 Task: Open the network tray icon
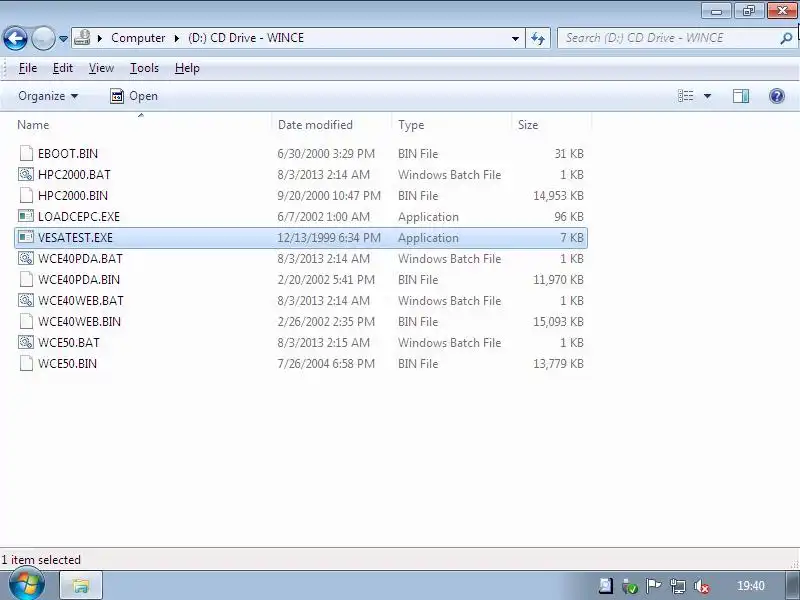678,586
